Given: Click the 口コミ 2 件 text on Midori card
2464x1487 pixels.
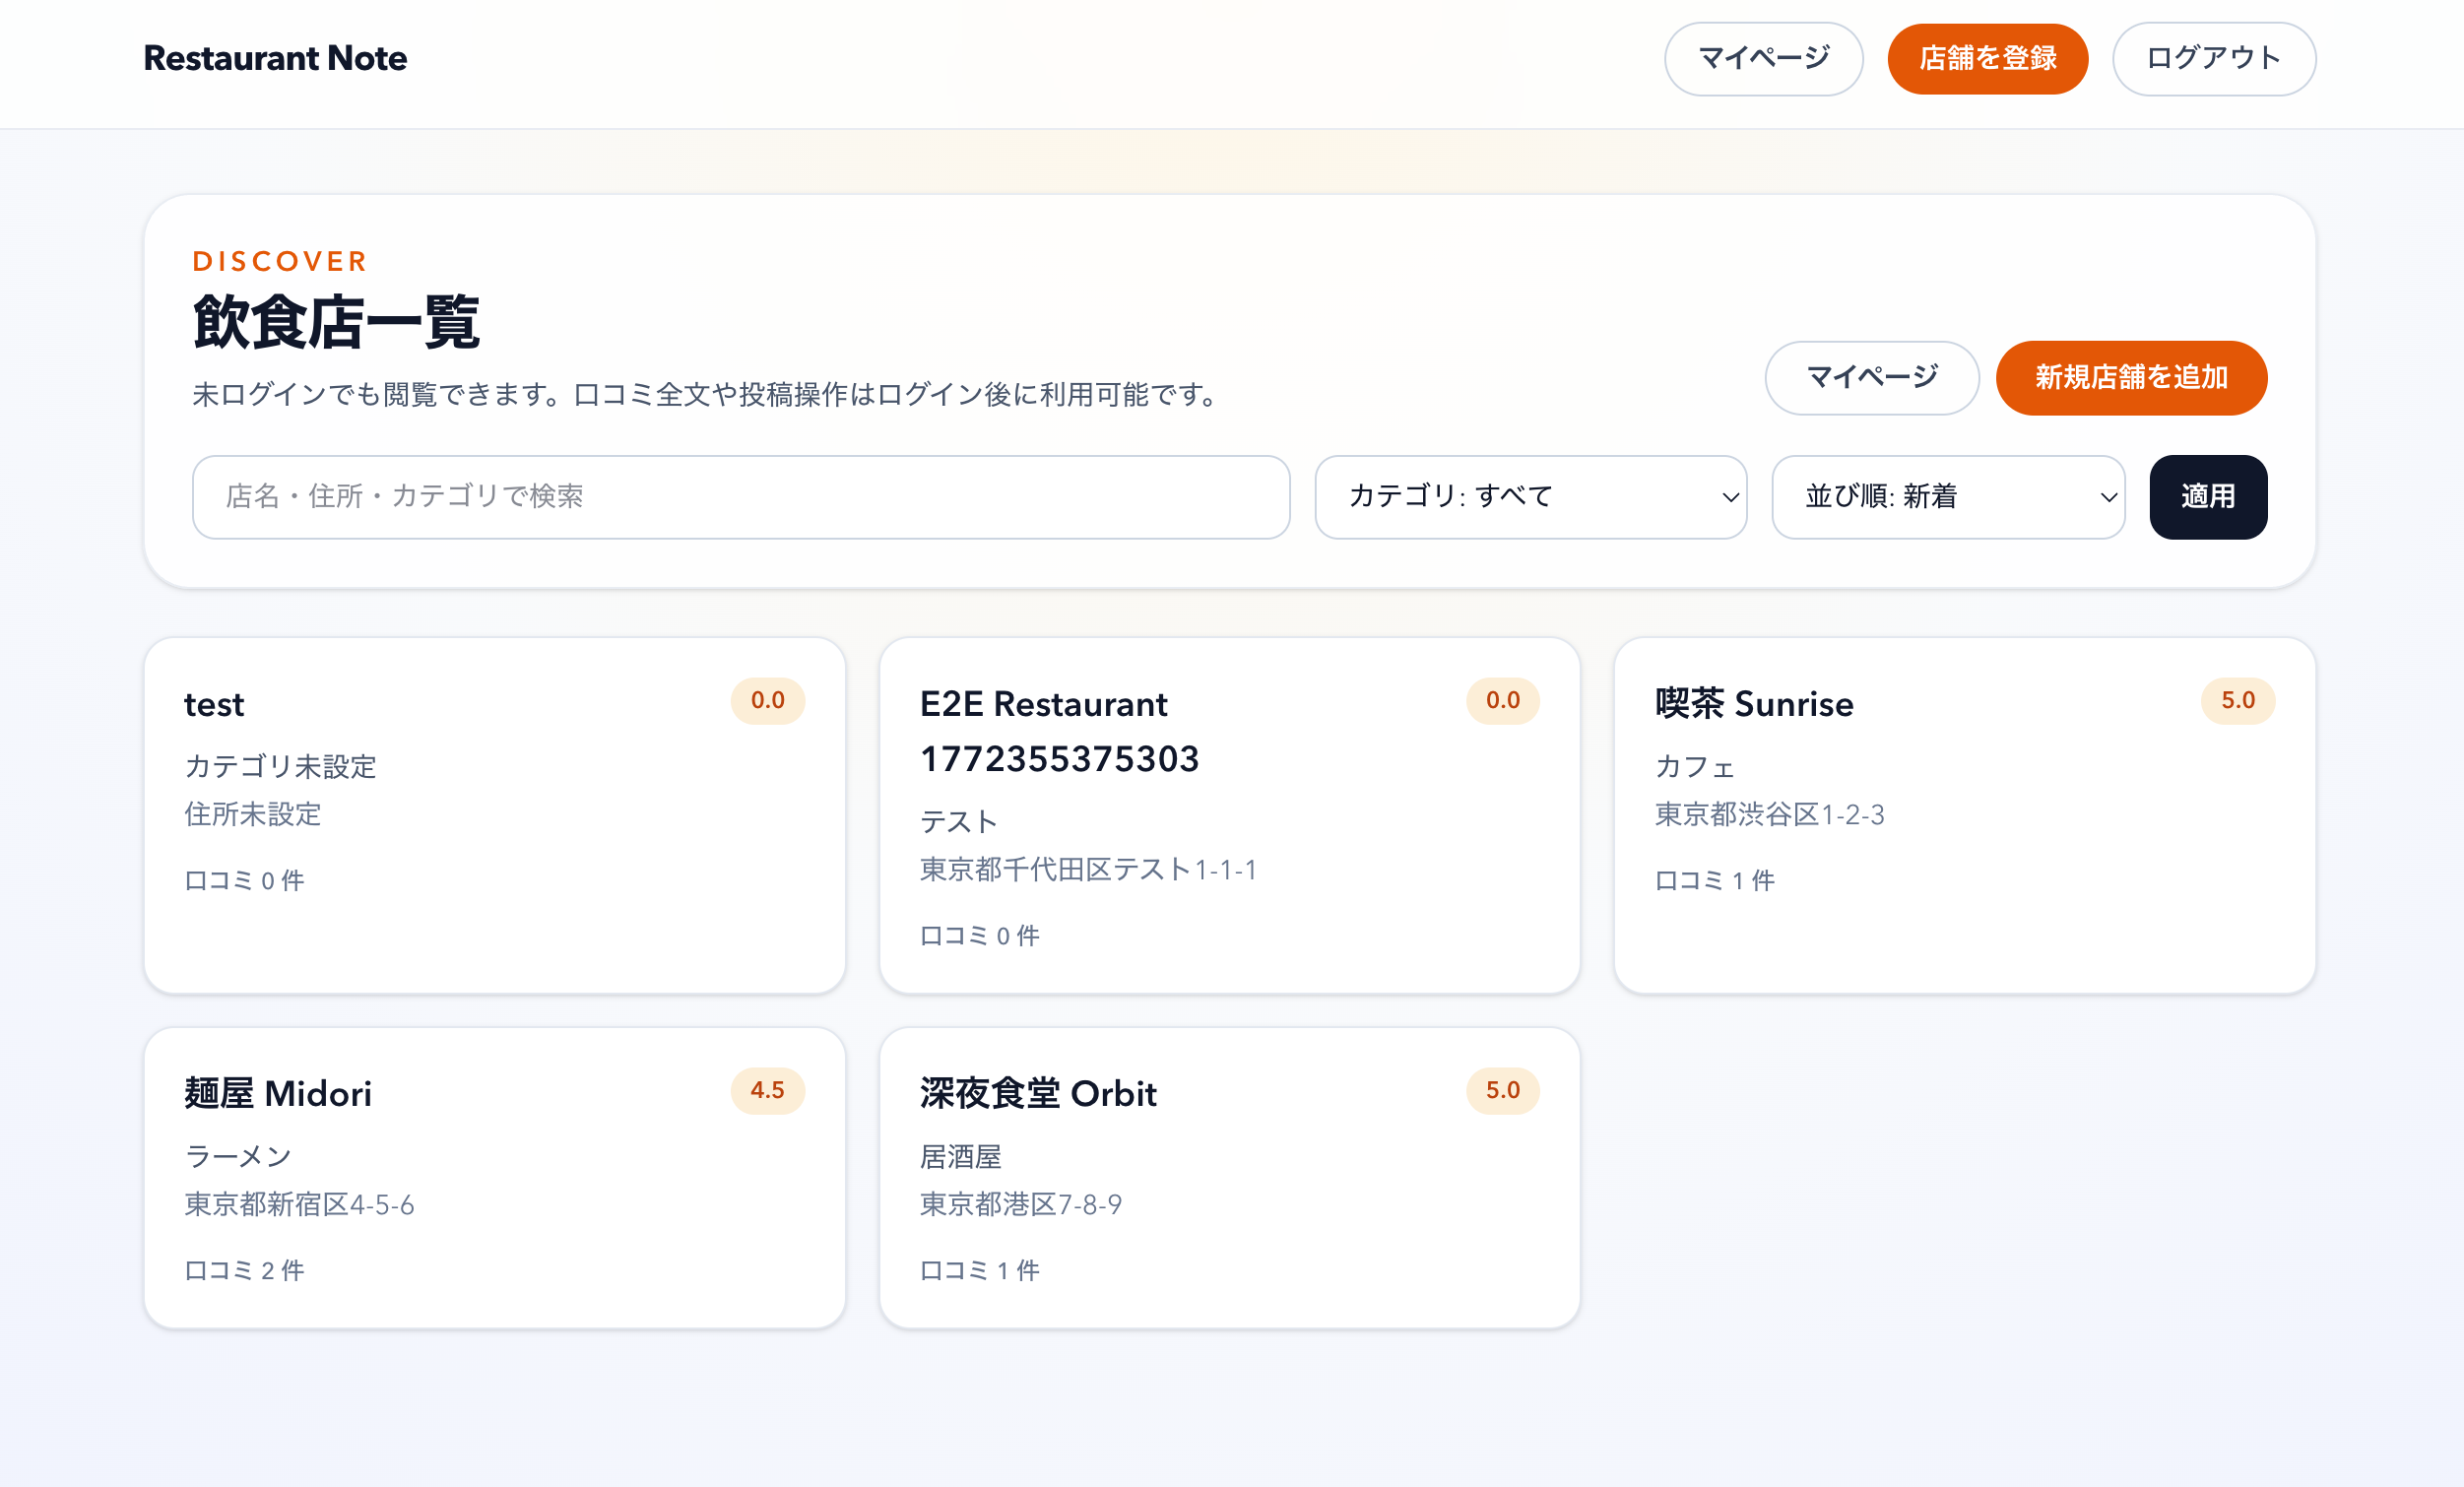Looking at the screenshot, I should point(244,1270).
